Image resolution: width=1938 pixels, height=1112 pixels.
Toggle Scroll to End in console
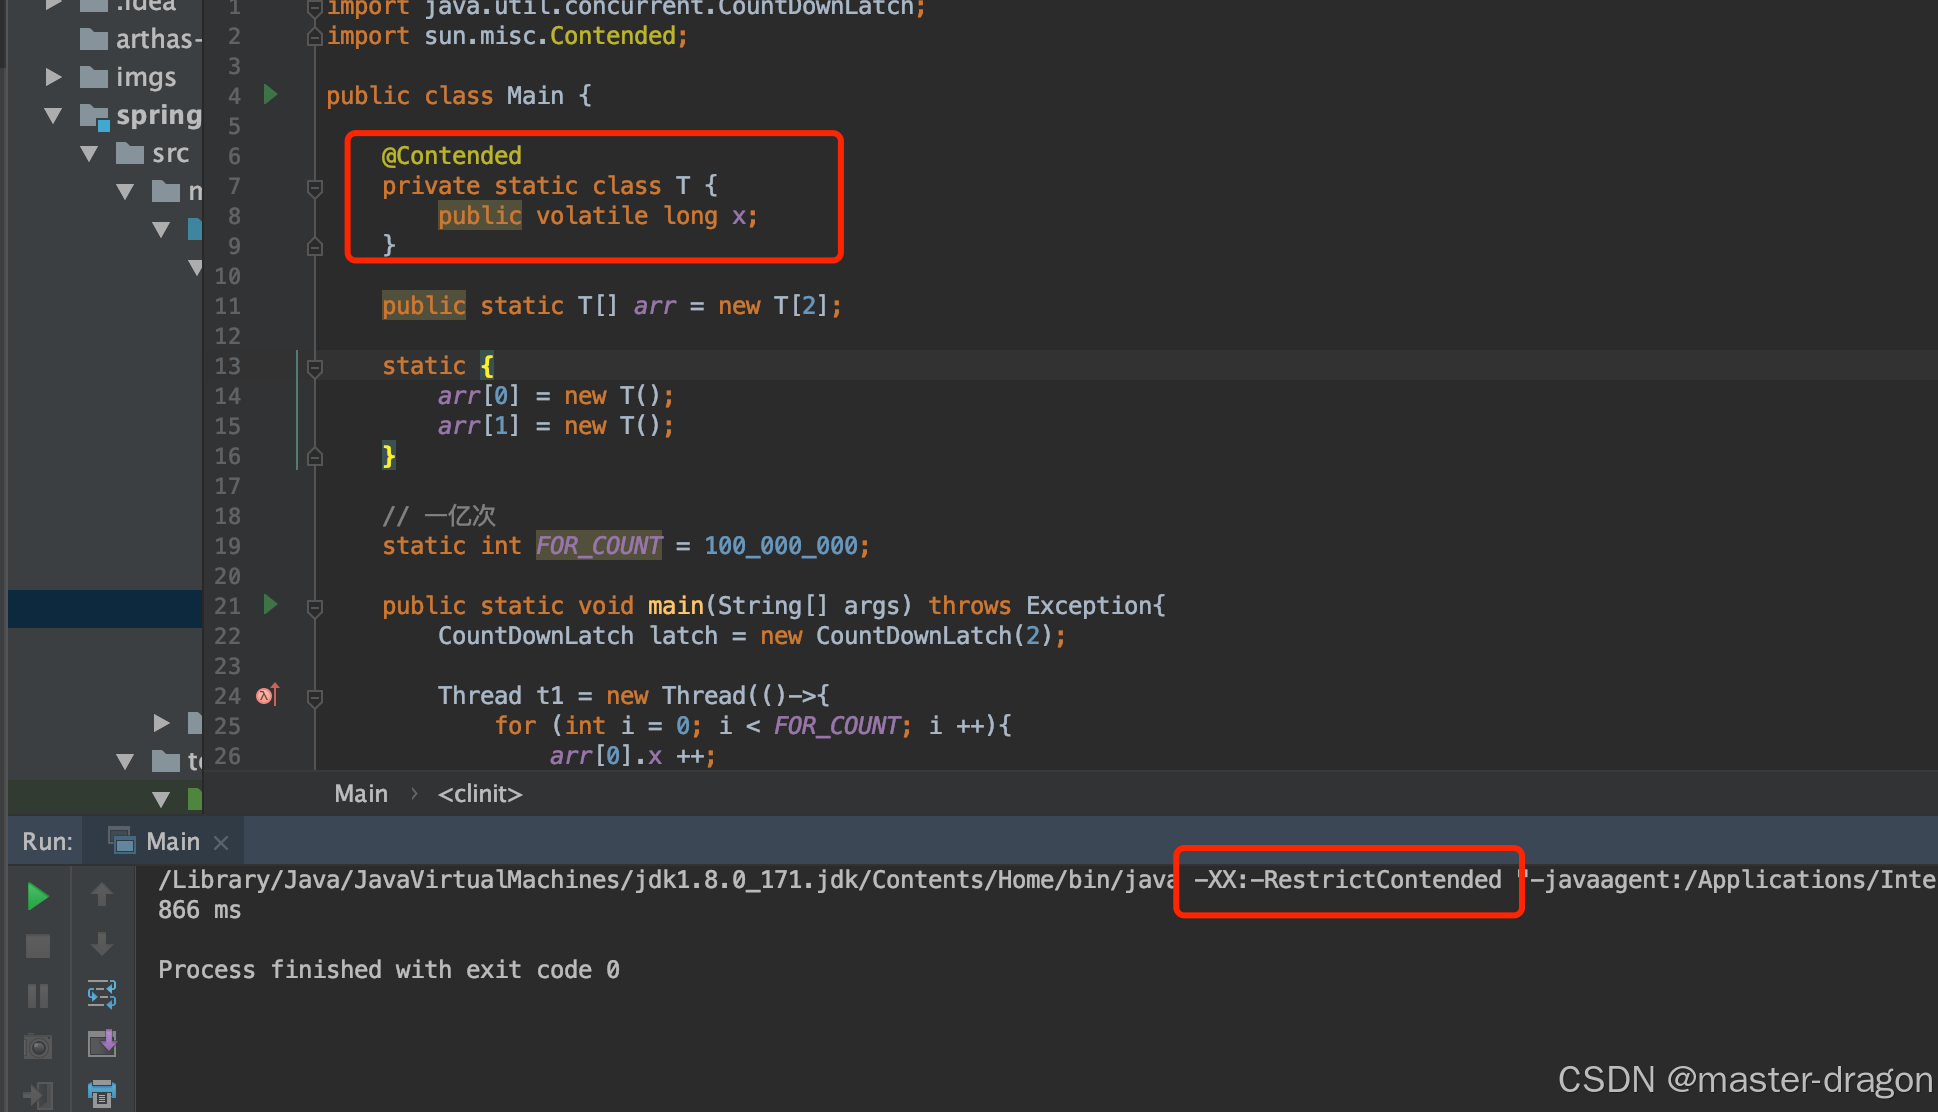tap(101, 1044)
